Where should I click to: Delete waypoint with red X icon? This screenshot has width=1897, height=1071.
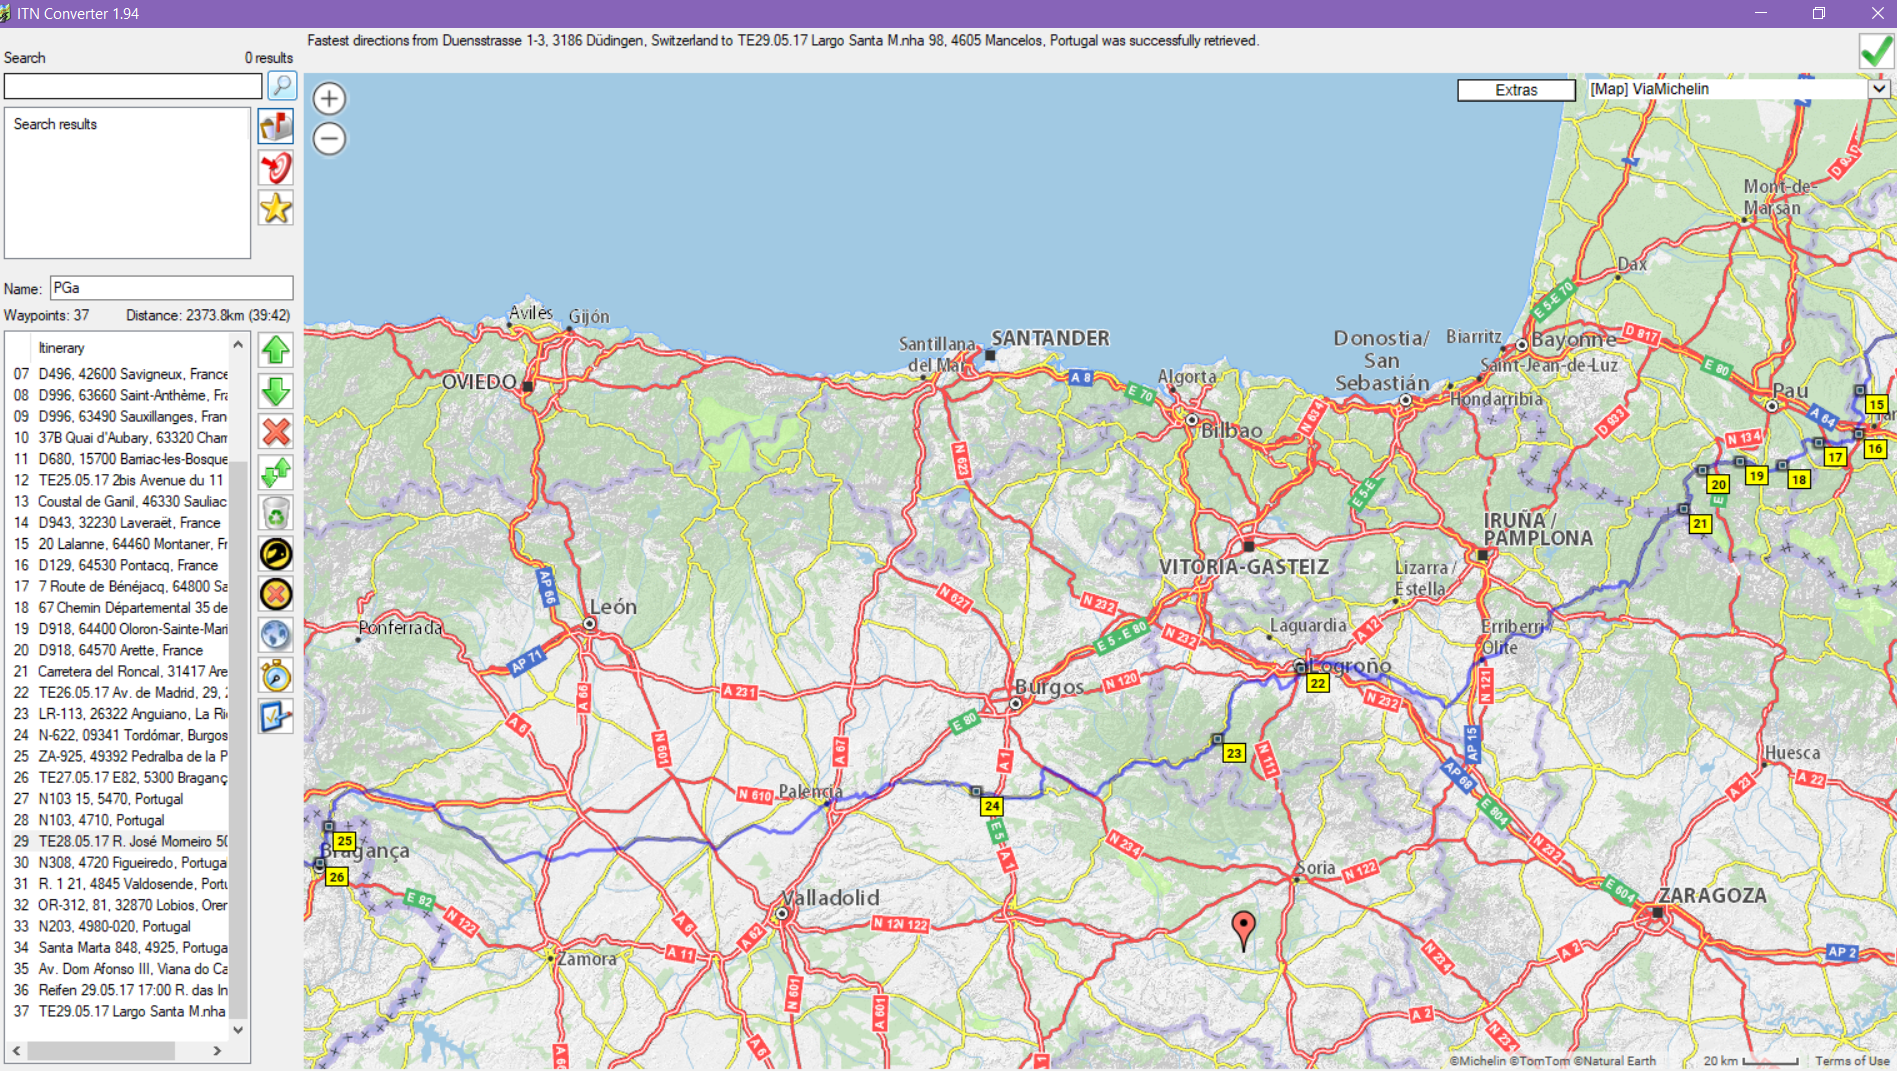tap(276, 432)
